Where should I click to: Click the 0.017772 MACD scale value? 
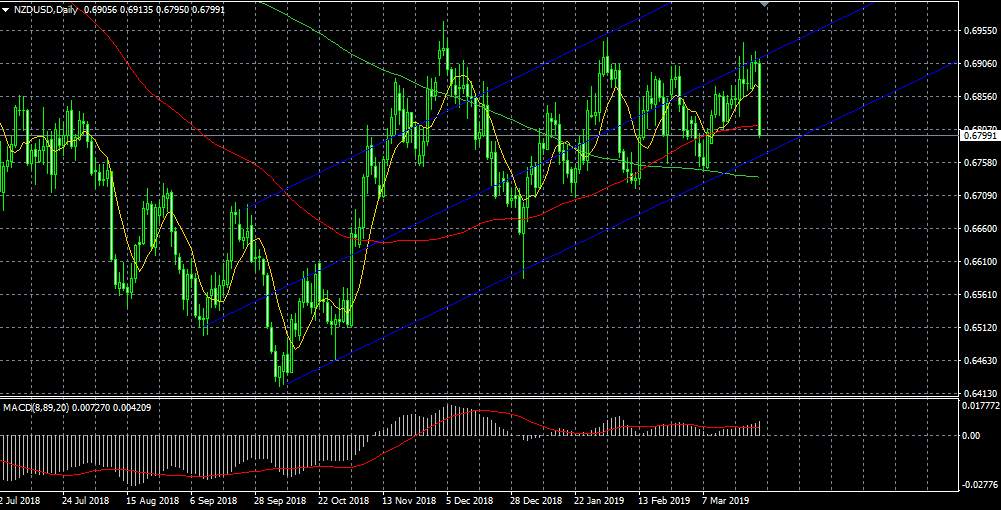click(x=980, y=405)
